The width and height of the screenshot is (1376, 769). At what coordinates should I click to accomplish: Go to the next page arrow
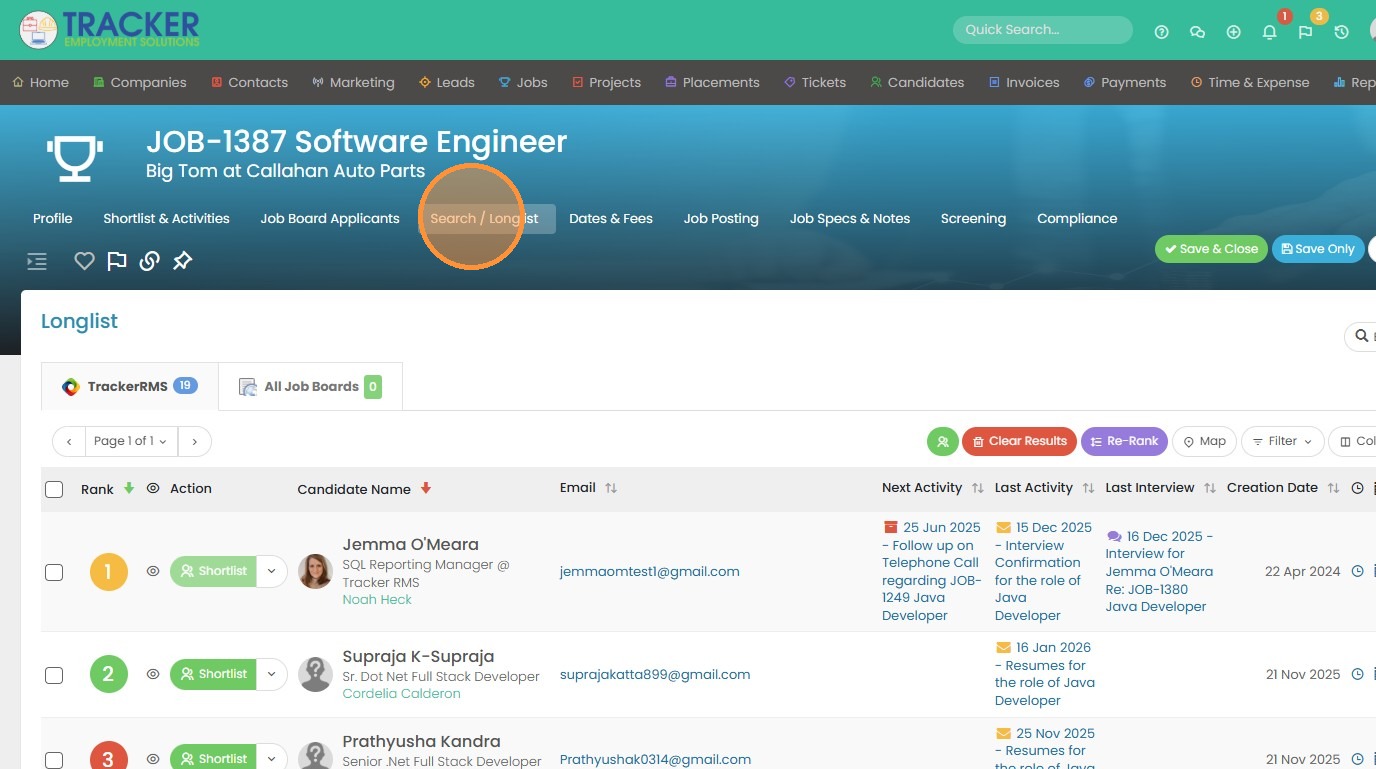(195, 441)
